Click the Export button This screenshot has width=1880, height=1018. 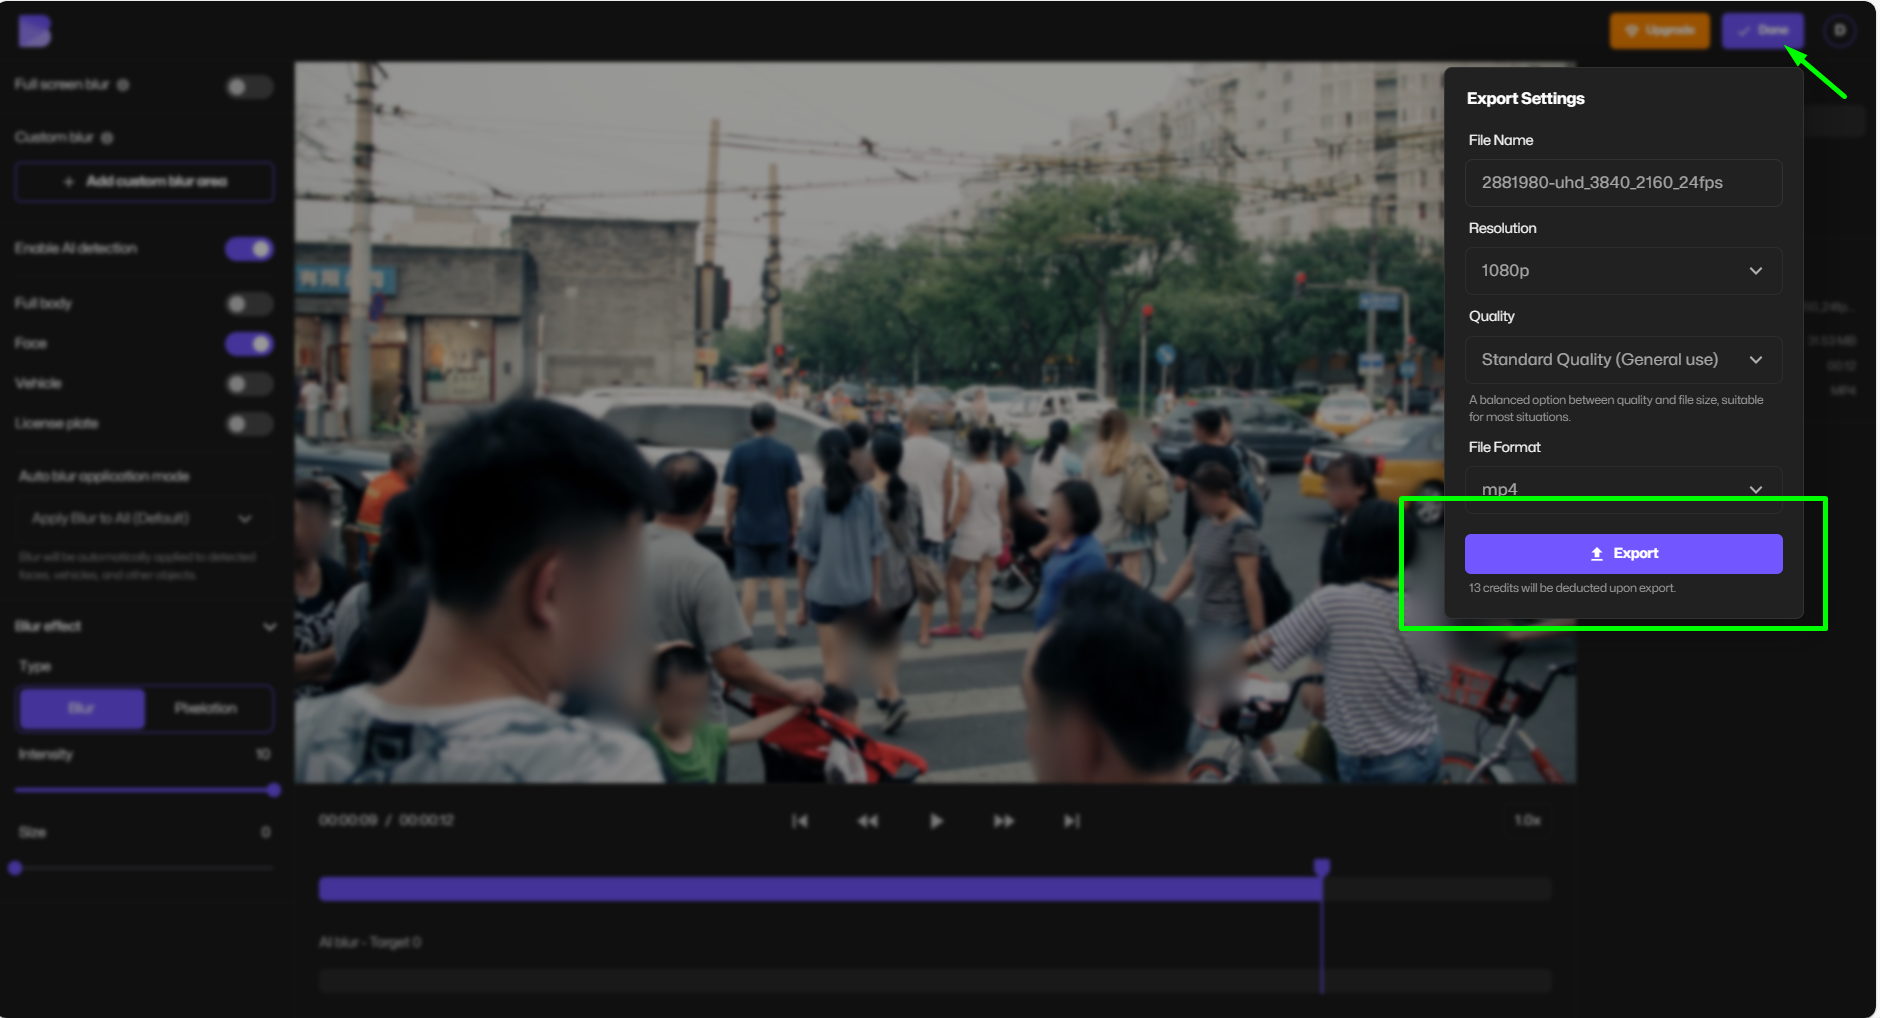[x=1622, y=553]
